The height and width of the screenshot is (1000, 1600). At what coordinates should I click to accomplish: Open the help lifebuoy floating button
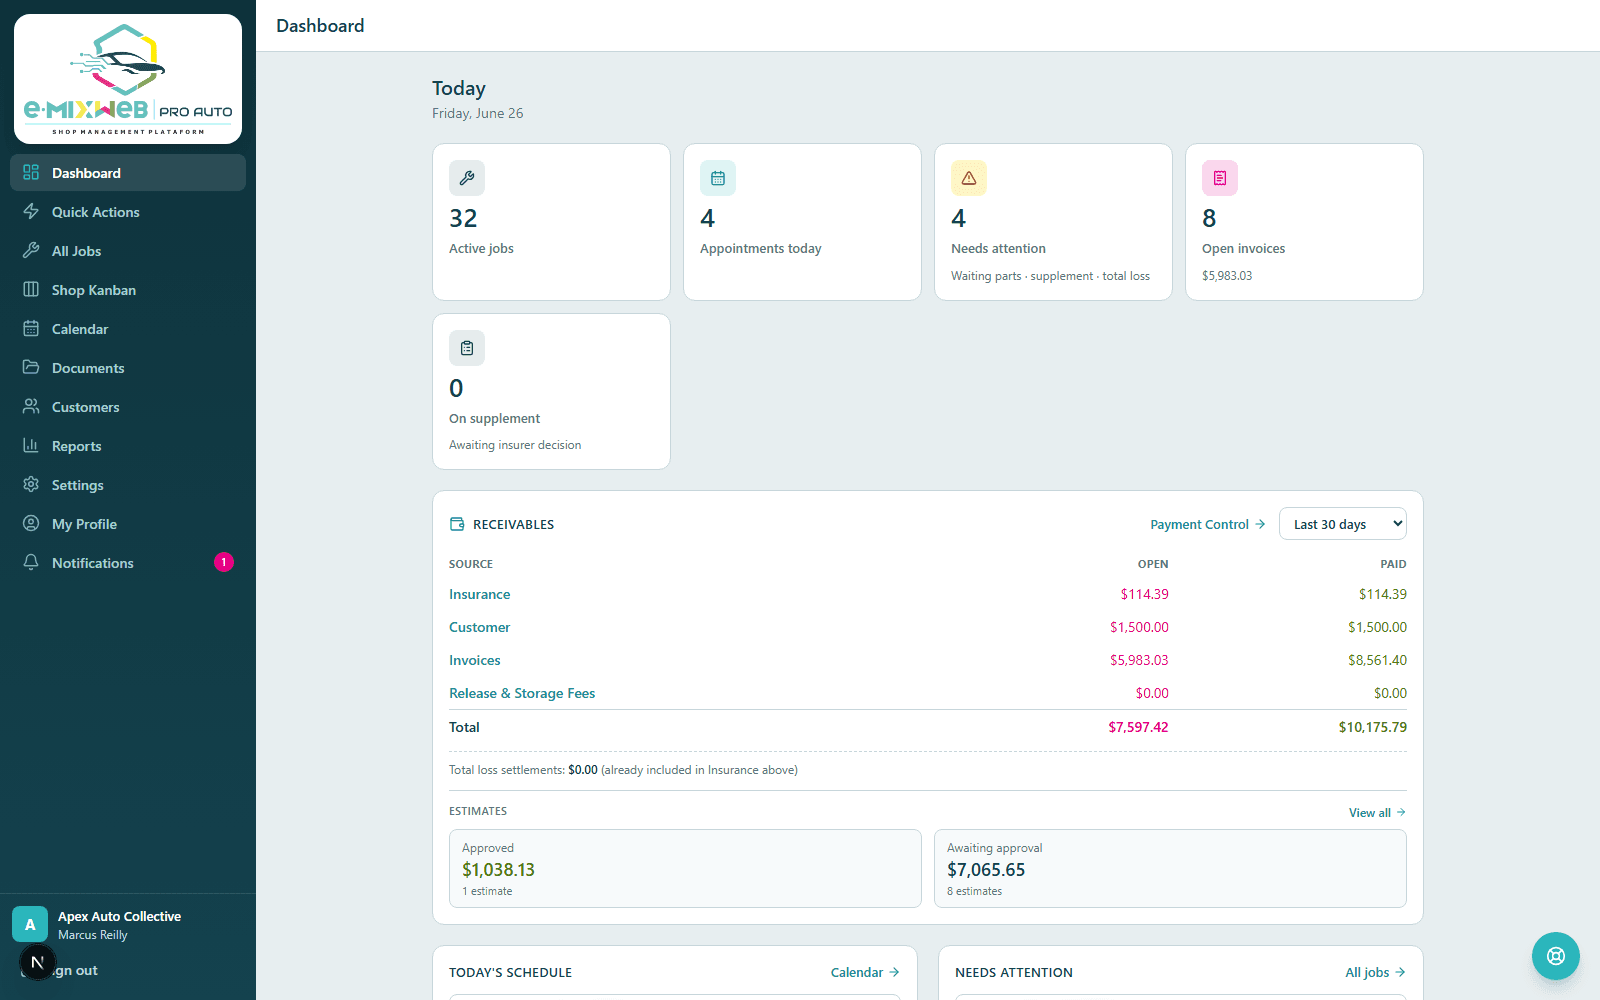point(1556,956)
